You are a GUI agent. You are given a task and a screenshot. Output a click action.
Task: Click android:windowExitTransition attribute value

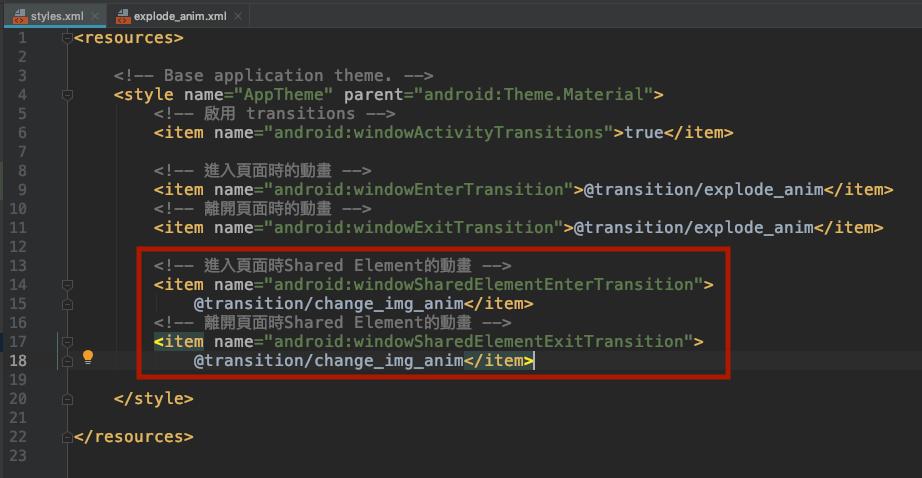pyautogui.click(x=414, y=228)
